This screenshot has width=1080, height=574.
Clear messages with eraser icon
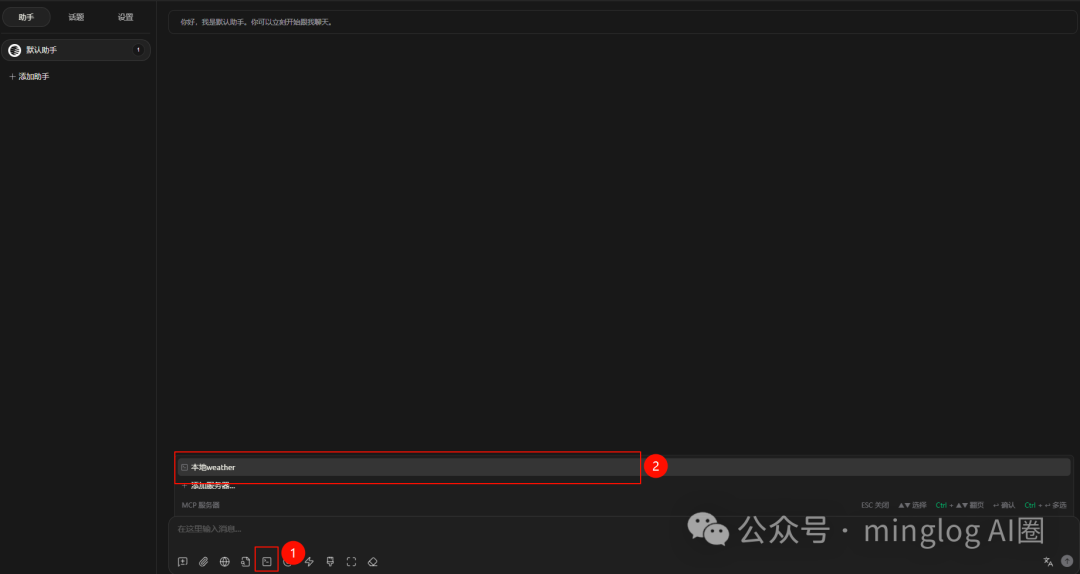click(373, 562)
